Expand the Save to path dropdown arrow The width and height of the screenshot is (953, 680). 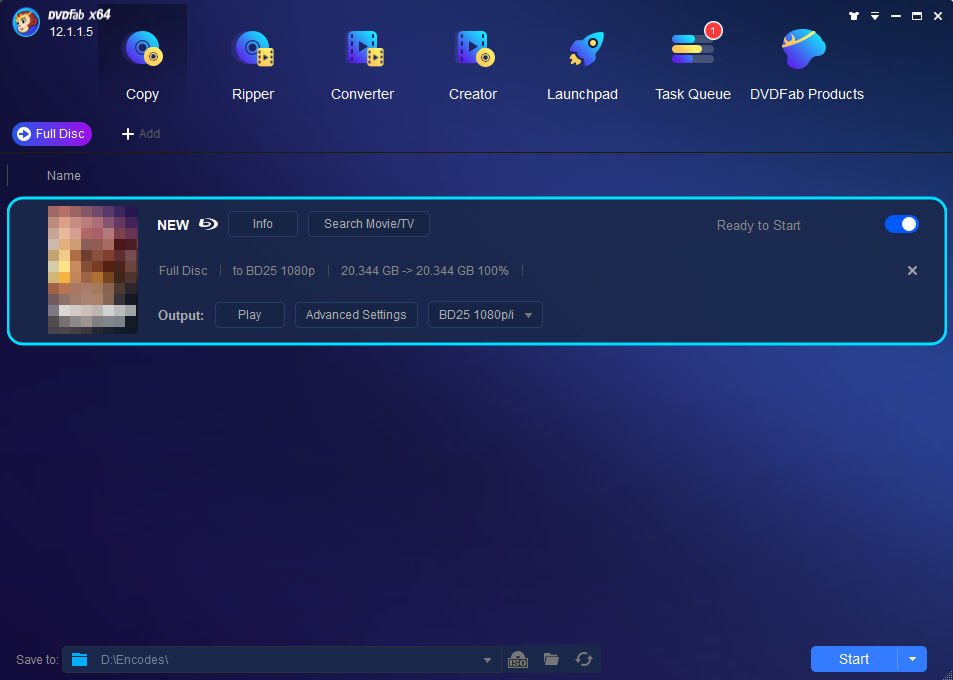[487, 660]
